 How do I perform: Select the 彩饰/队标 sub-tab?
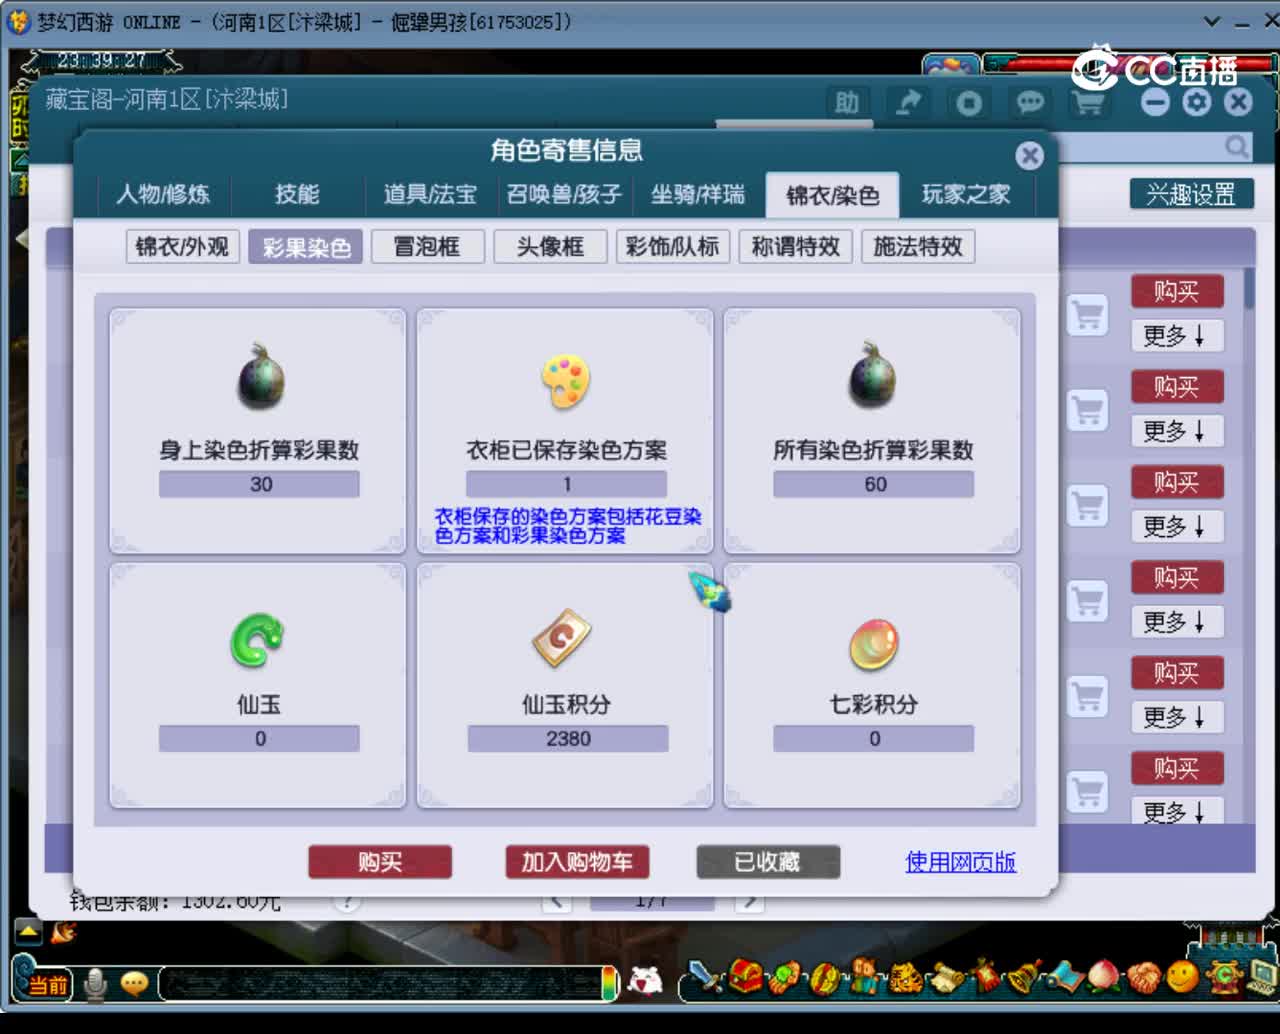(x=672, y=246)
